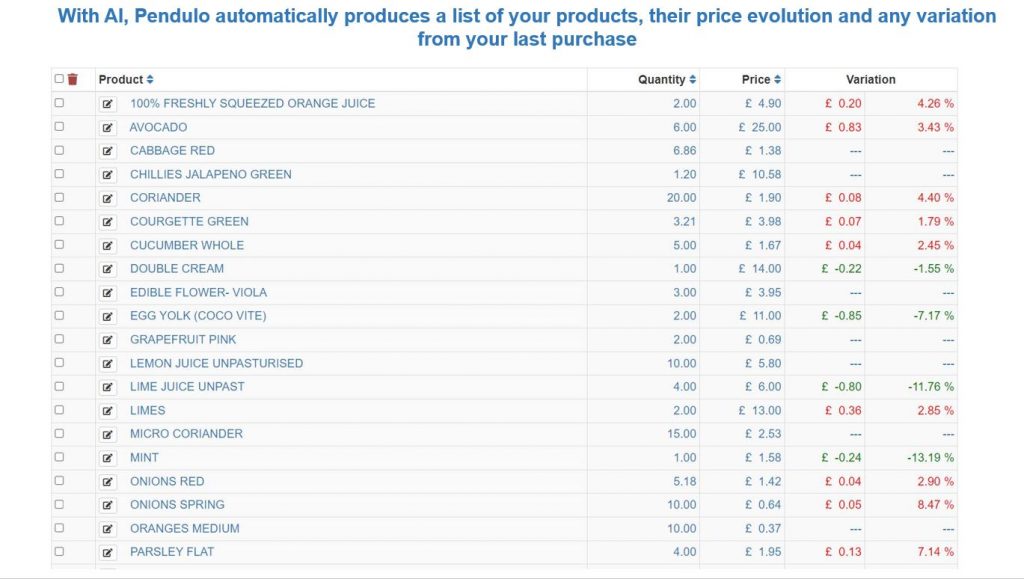Select the Courgette Green row checkbox
The image size is (1024, 579).
[59, 221]
